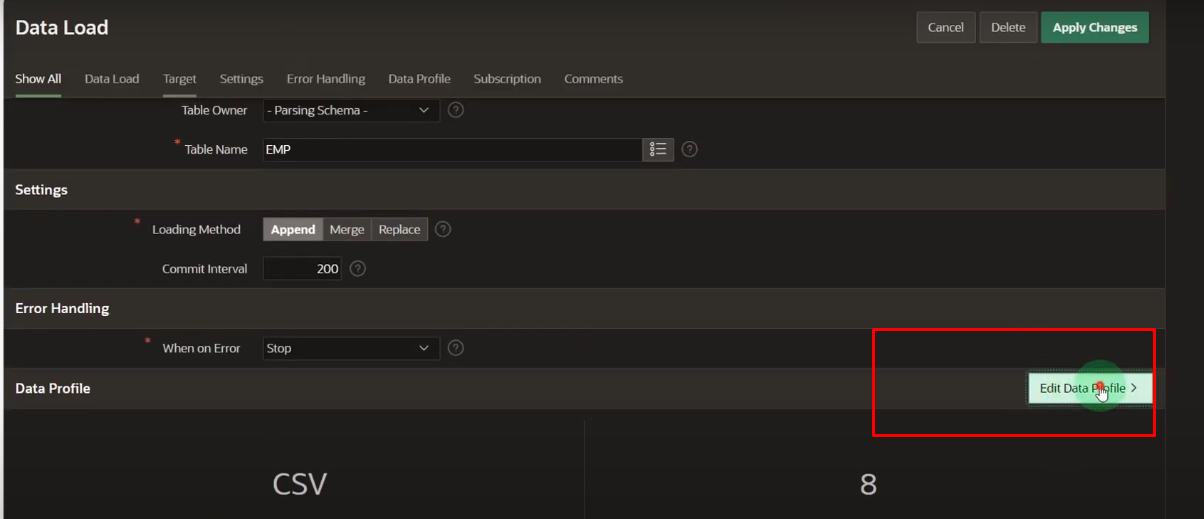
Task: Expand When on Error dropdown
Action: pos(351,348)
